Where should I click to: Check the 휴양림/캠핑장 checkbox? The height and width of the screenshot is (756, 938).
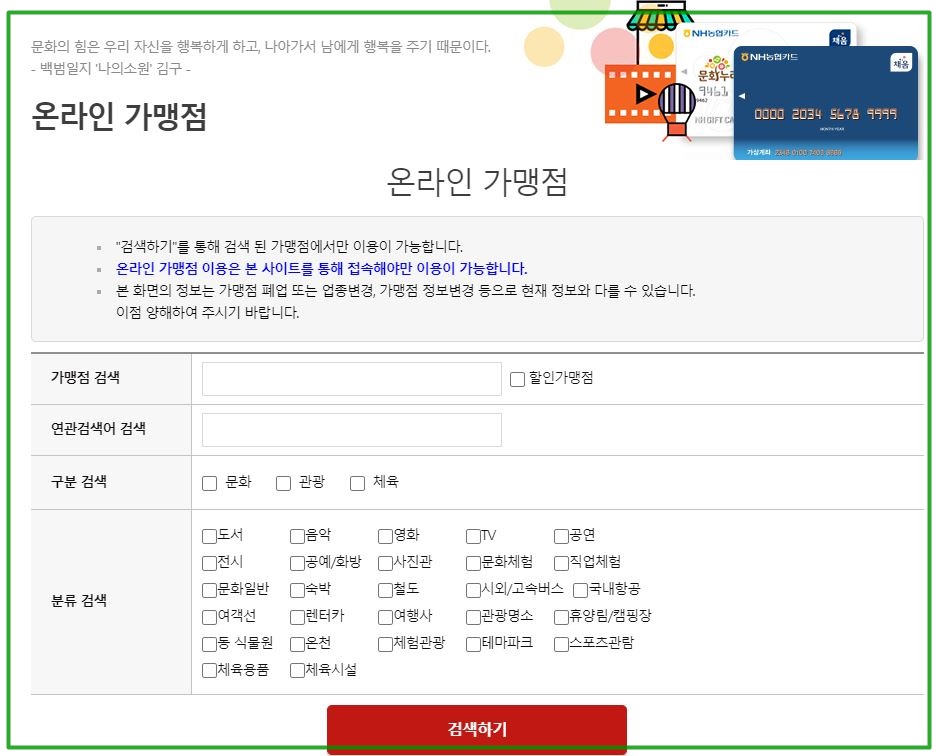tap(558, 617)
